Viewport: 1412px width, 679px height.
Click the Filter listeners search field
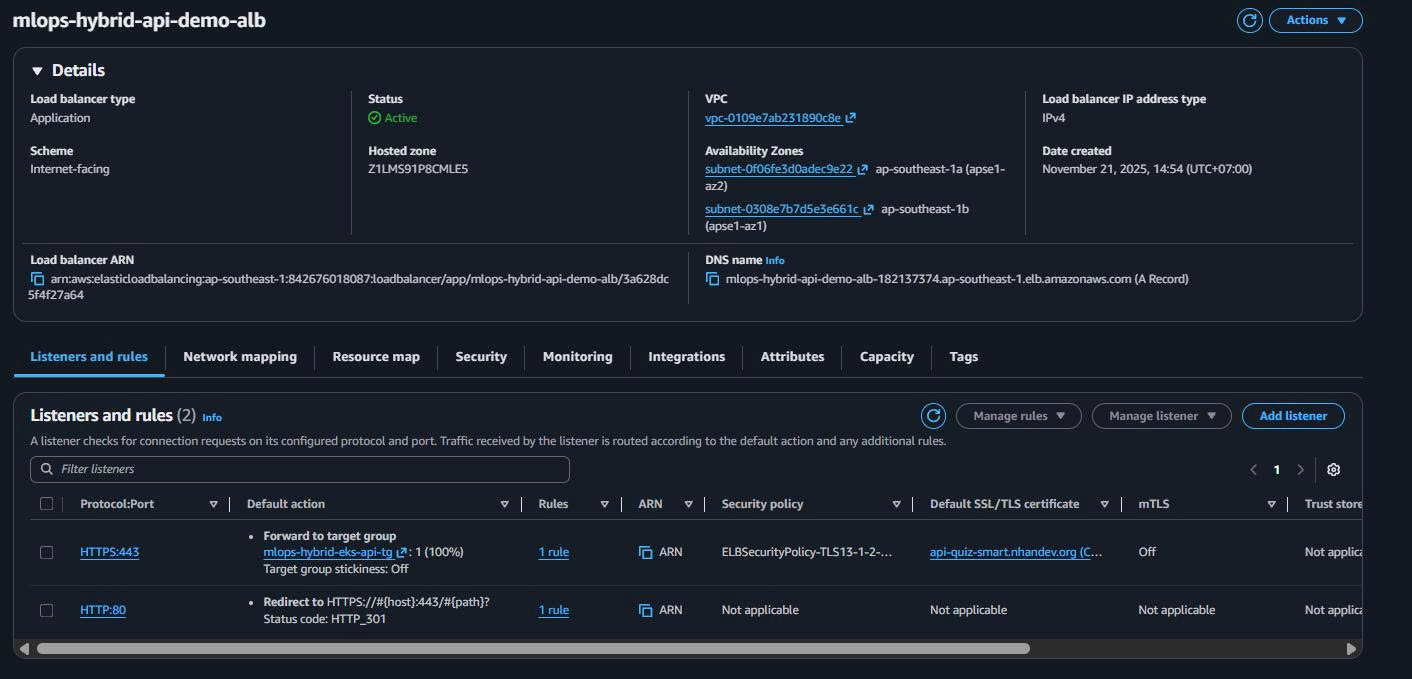click(x=300, y=469)
